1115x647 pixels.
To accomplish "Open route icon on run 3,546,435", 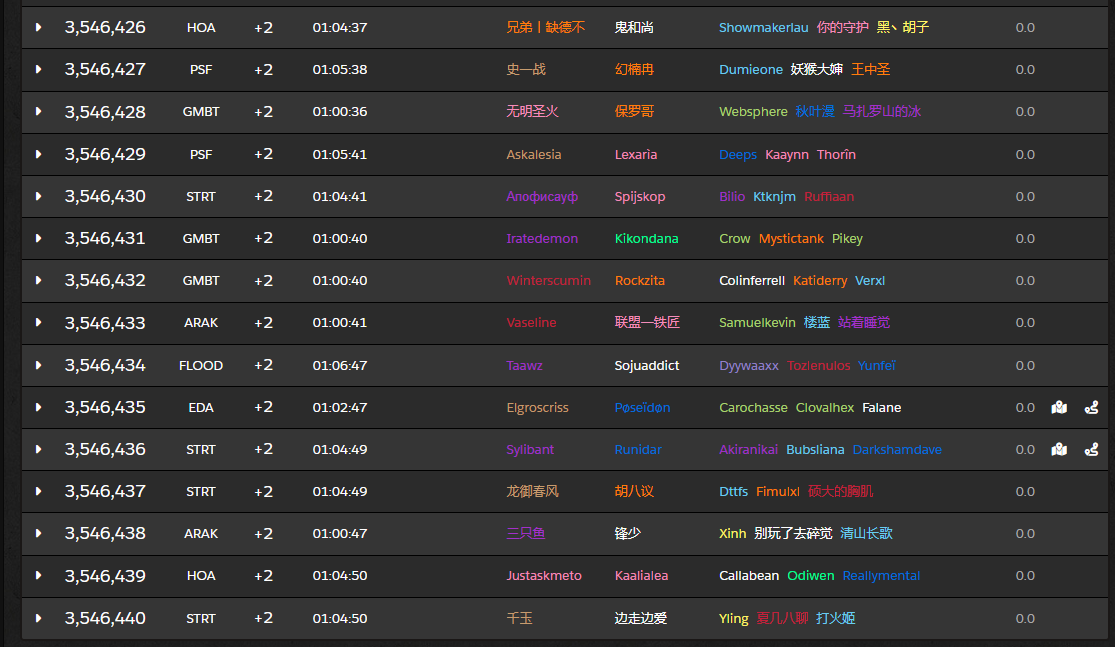I will pos(1092,407).
